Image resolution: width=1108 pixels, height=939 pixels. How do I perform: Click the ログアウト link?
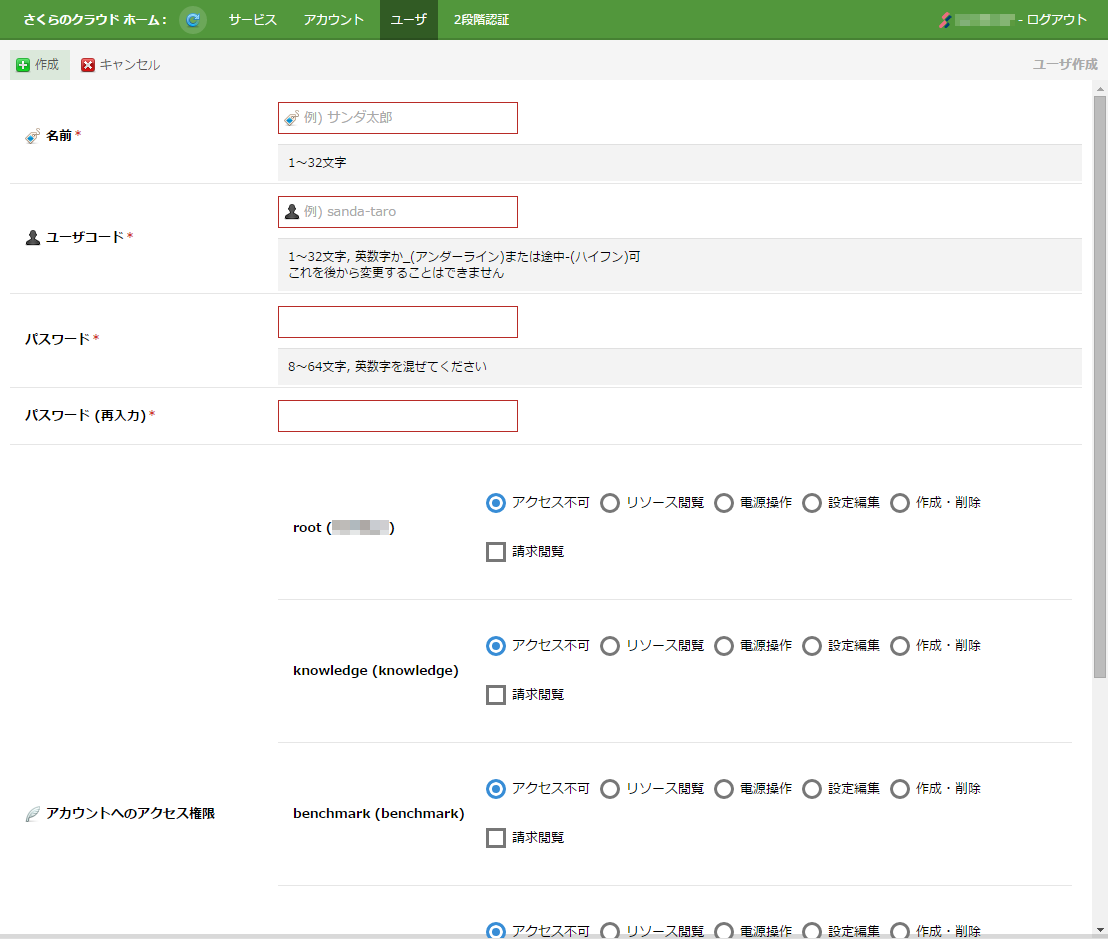[1056, 20]
